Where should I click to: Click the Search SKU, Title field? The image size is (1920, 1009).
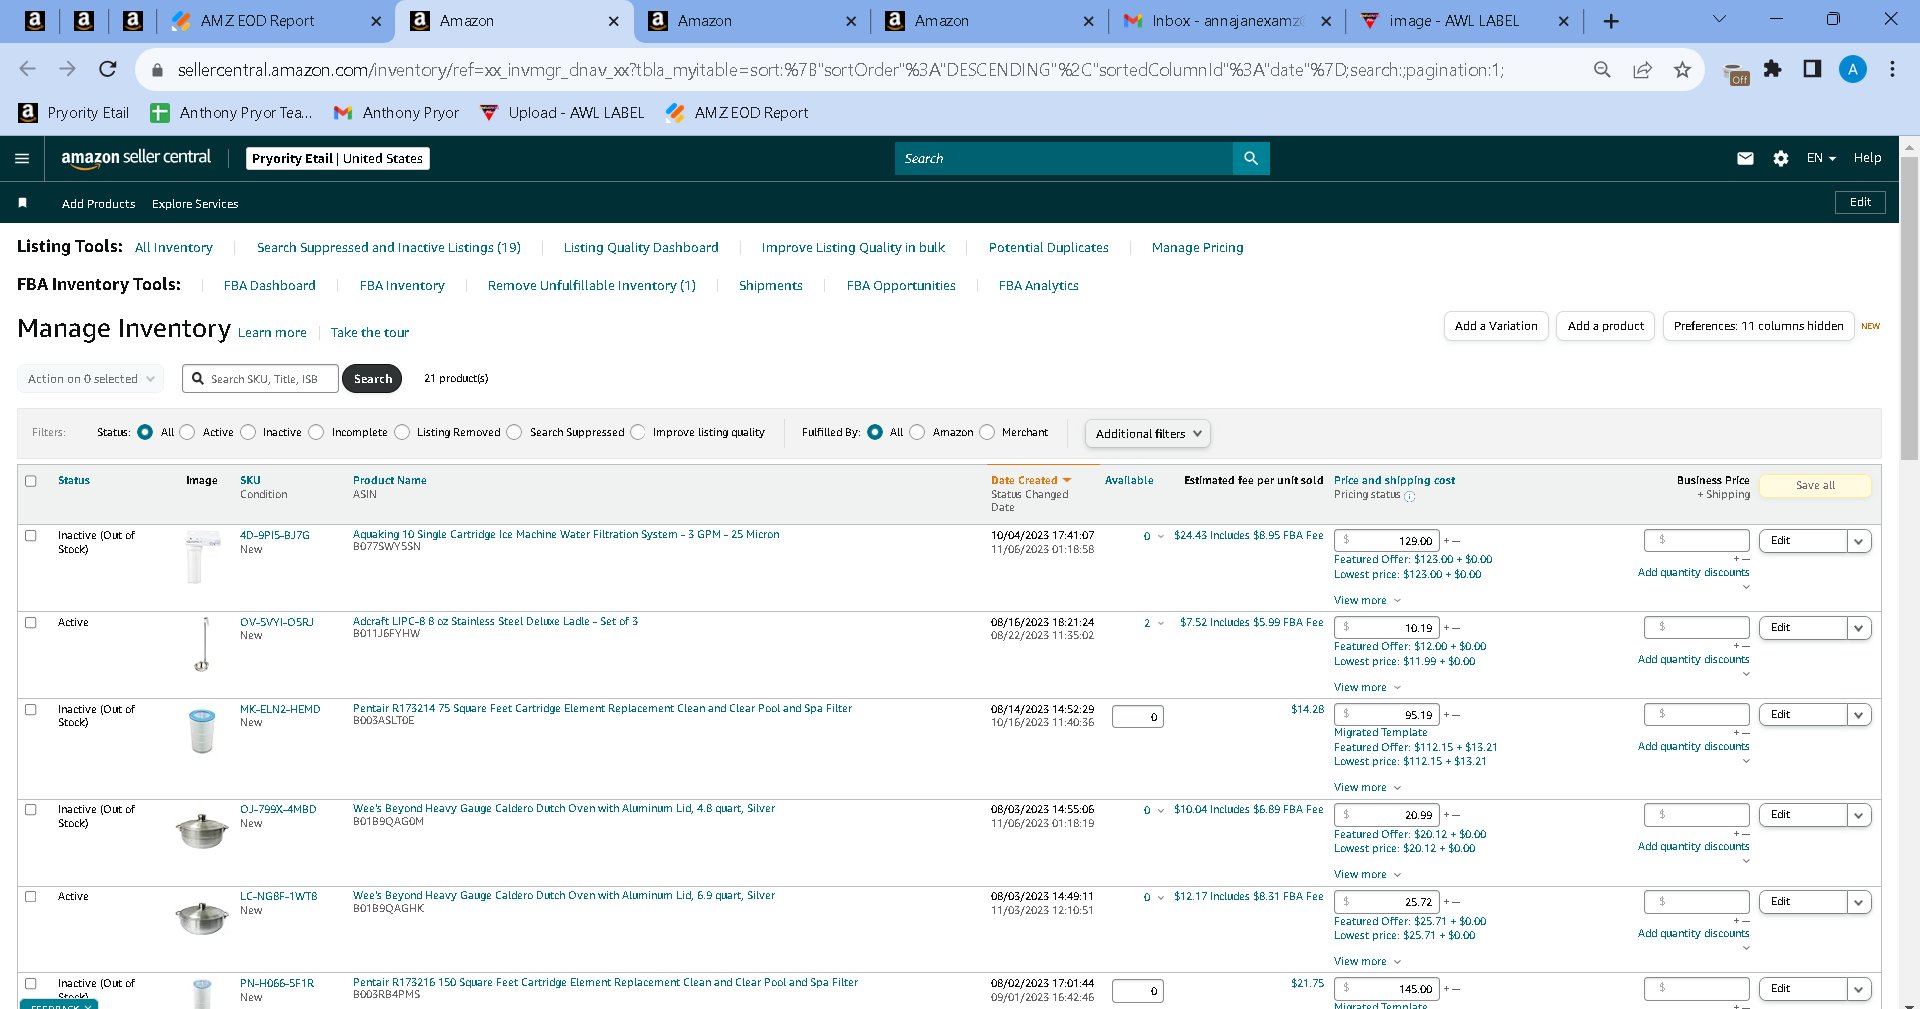260,379
